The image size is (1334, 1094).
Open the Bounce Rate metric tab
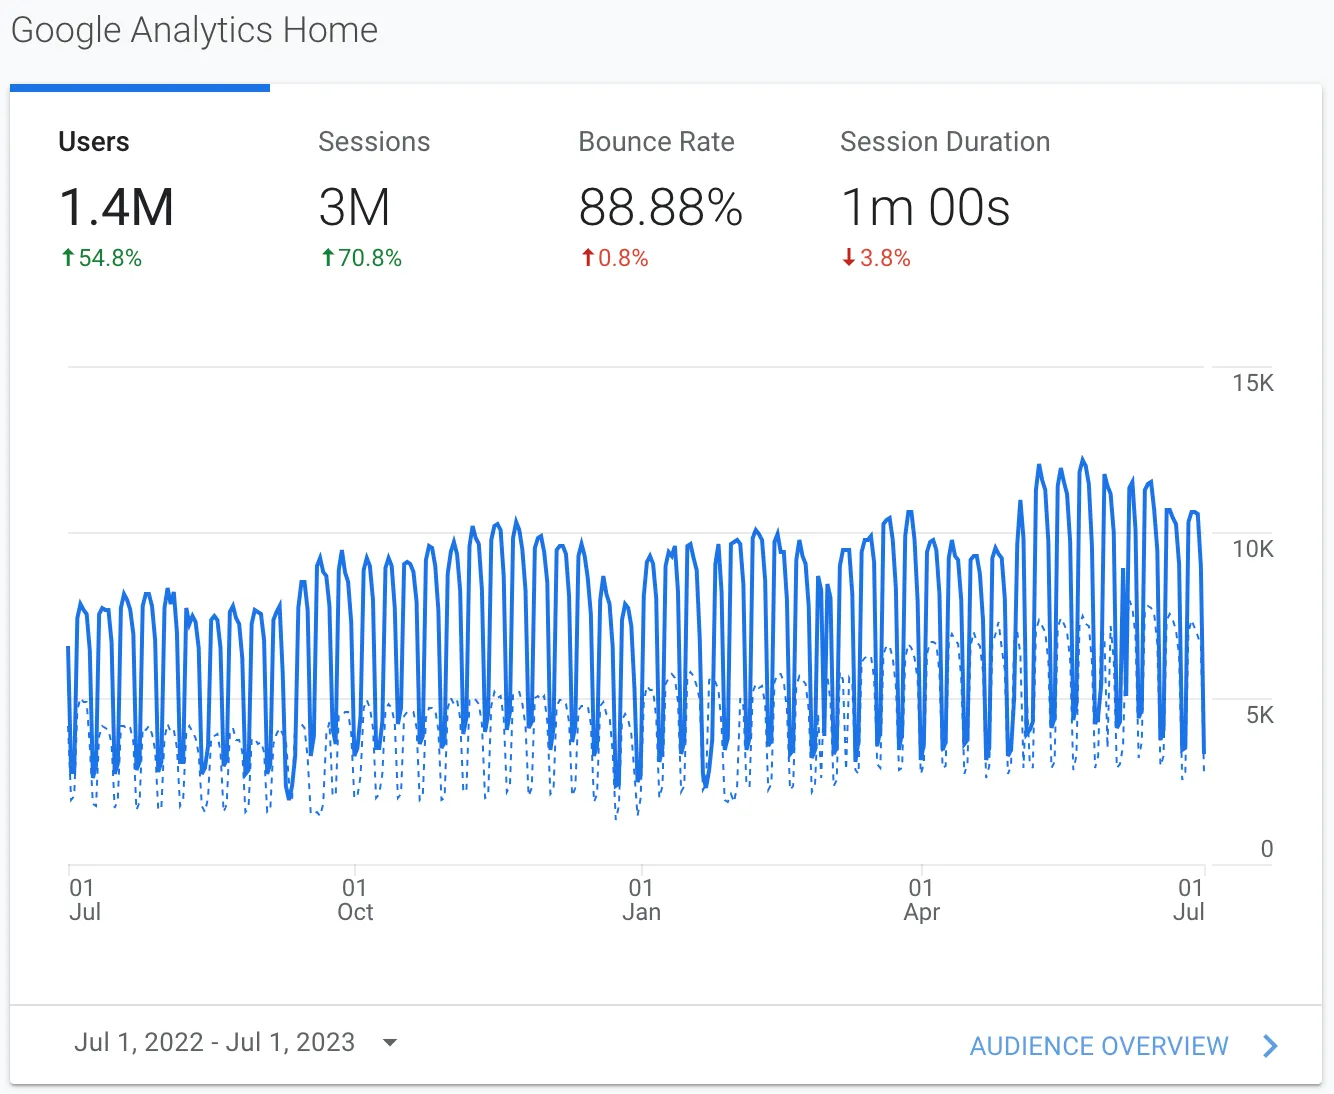tap(656, 142)
